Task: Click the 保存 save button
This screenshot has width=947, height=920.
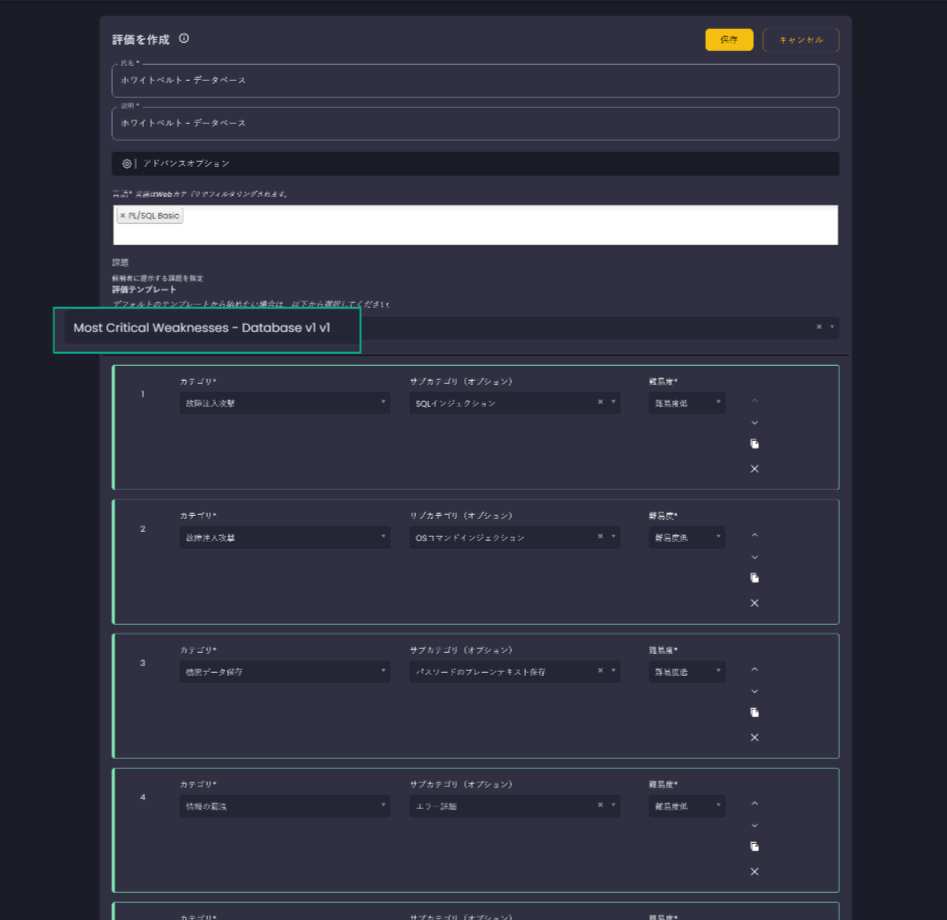Action: (729, 40)
